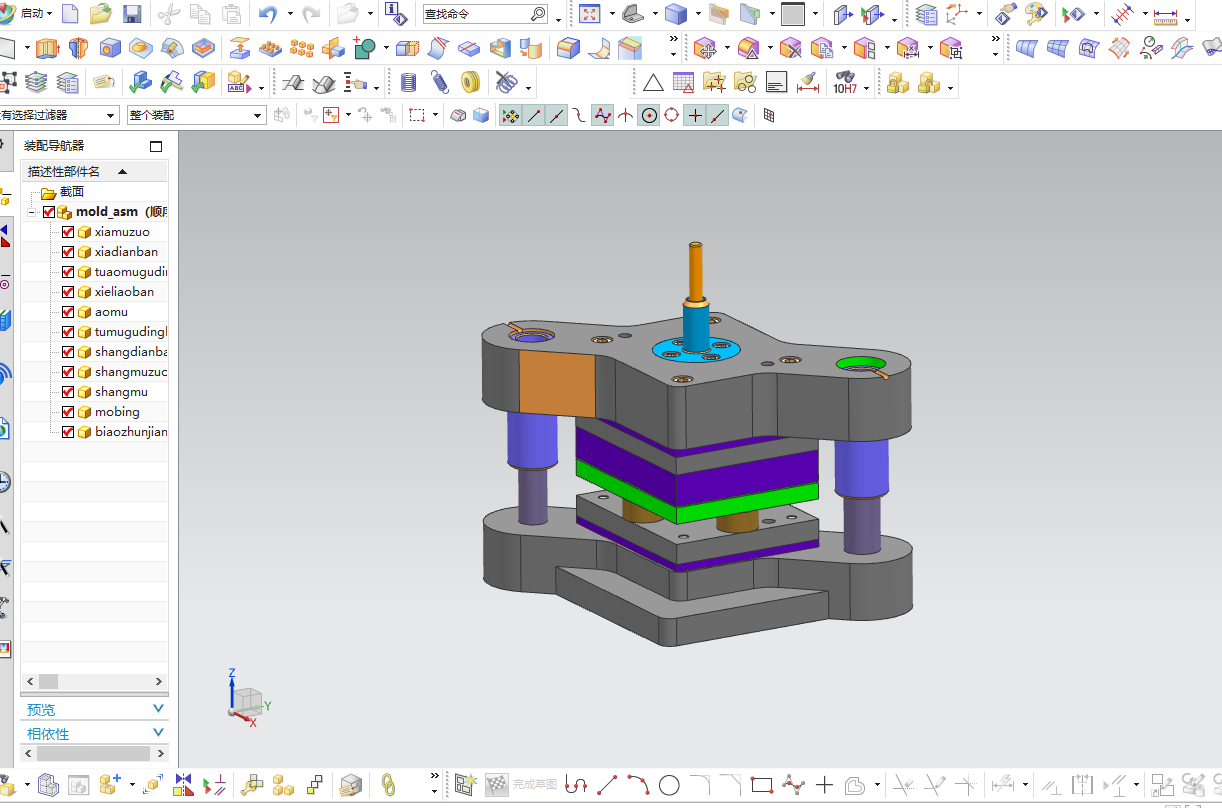Screen dimensions: 1222x808
Task: Click the Fit view icon
Action: (x=589, y=14)
